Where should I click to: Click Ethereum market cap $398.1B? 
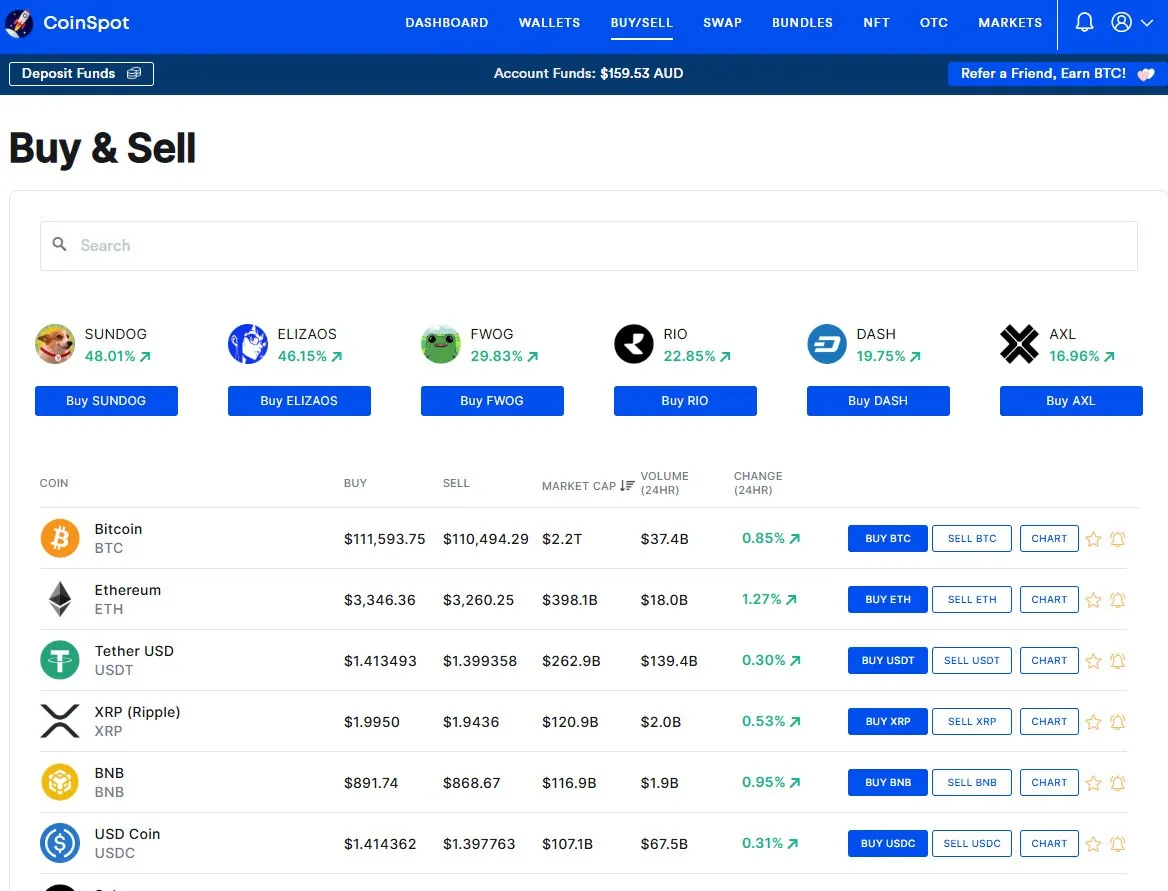pyautogui.click(x=570, y=600)
